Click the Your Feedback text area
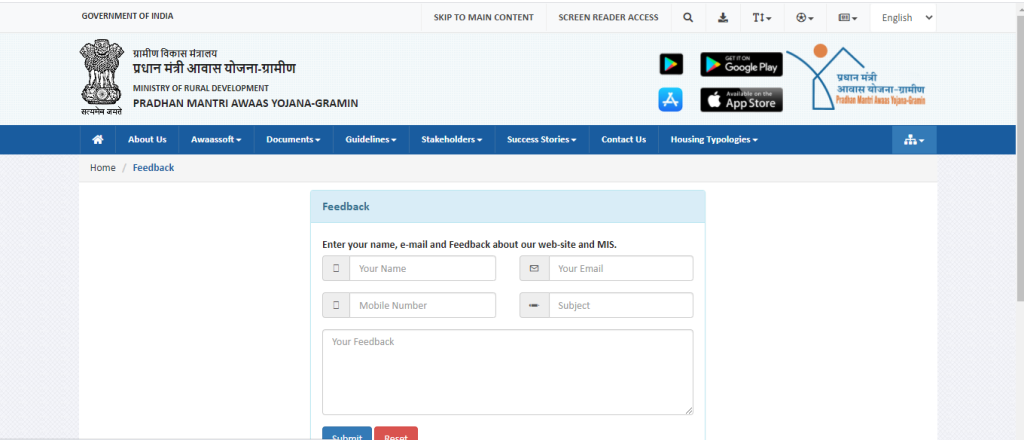Screen dimensions: 1024x440 coord(507,372)
